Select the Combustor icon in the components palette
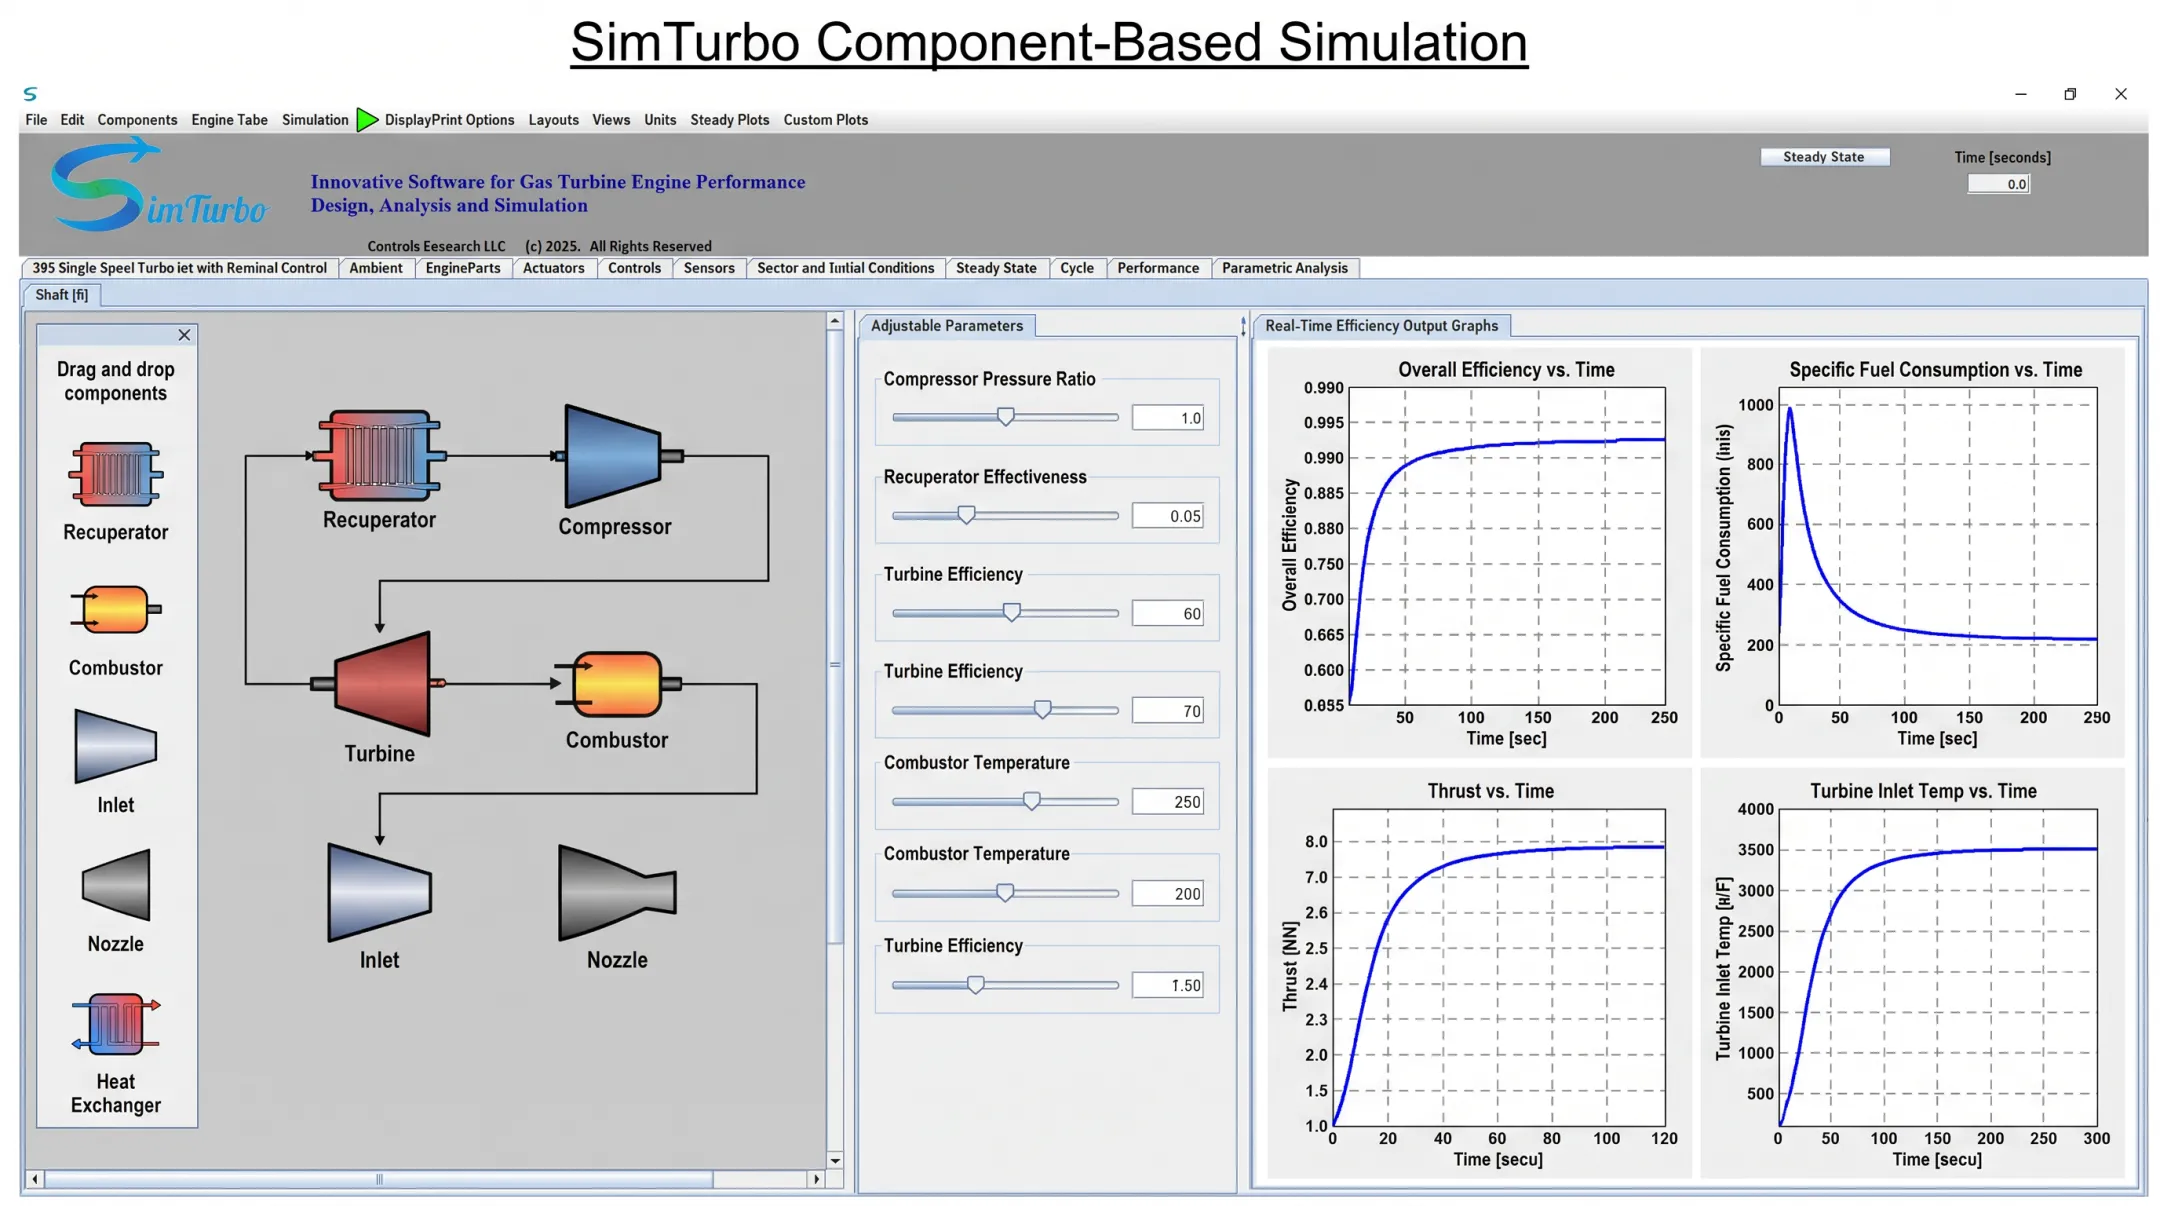The image size is (2160, 1206). pyautogui.click(x=115, y=609)
